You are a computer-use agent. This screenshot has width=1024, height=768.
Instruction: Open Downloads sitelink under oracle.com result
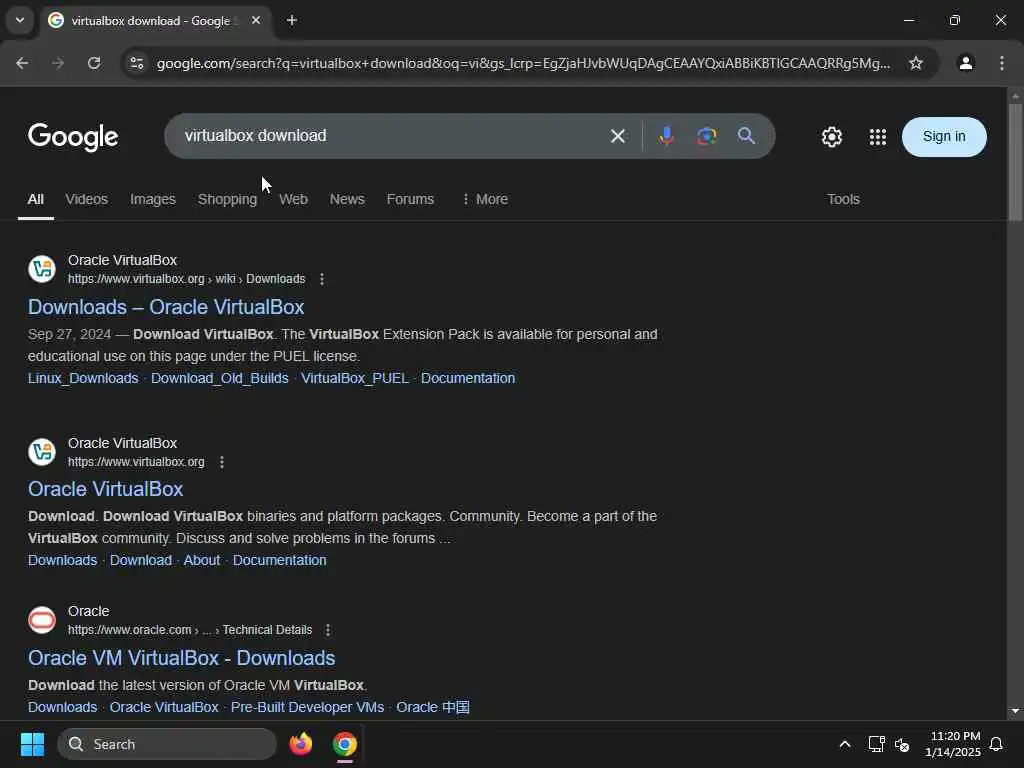click(62, 707)
